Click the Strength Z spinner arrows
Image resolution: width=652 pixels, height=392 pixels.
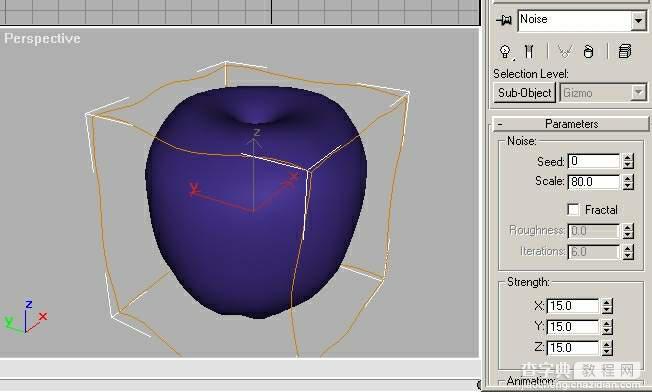pos(607,348)
